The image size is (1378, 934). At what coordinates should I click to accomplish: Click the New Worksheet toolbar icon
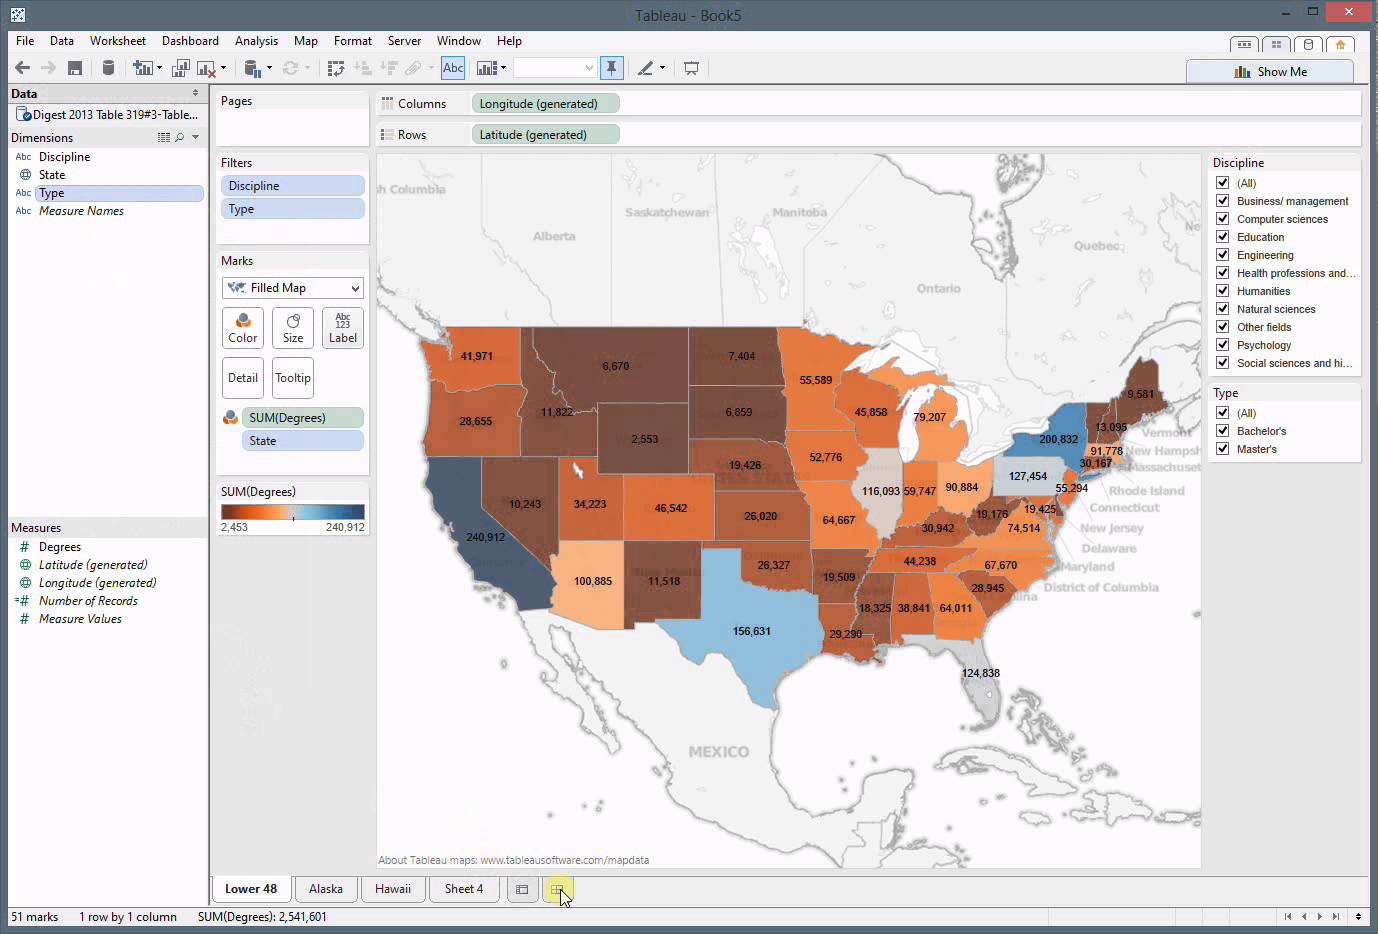[143, 68]
